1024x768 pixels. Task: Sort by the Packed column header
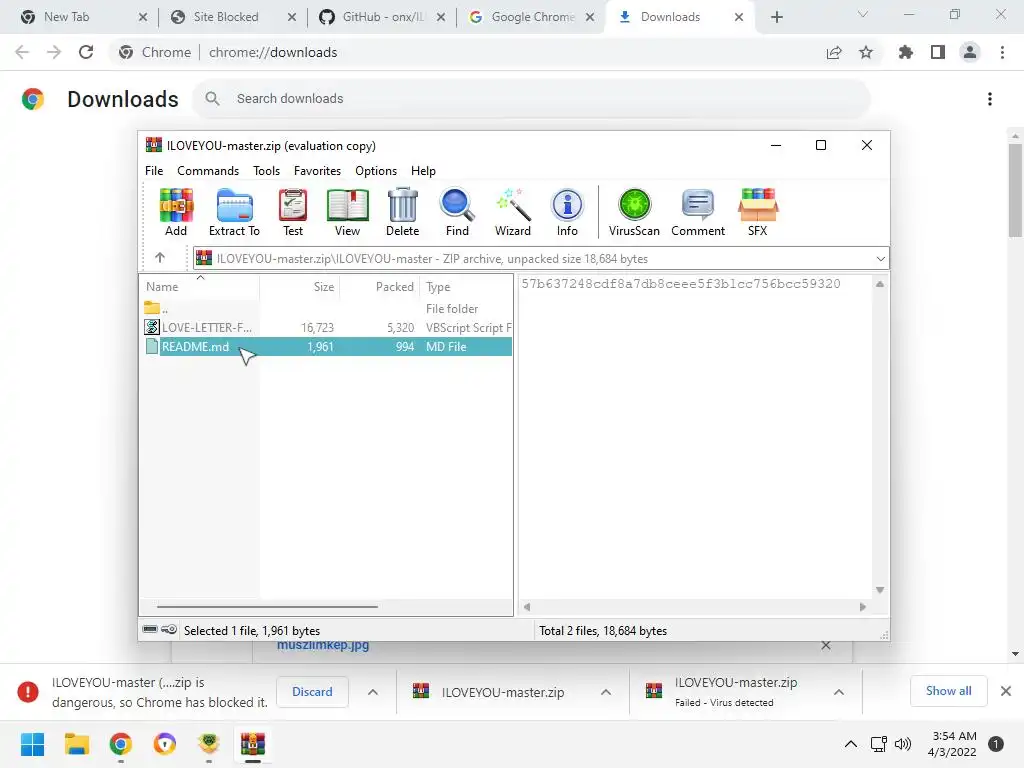(x=380, y=287)
